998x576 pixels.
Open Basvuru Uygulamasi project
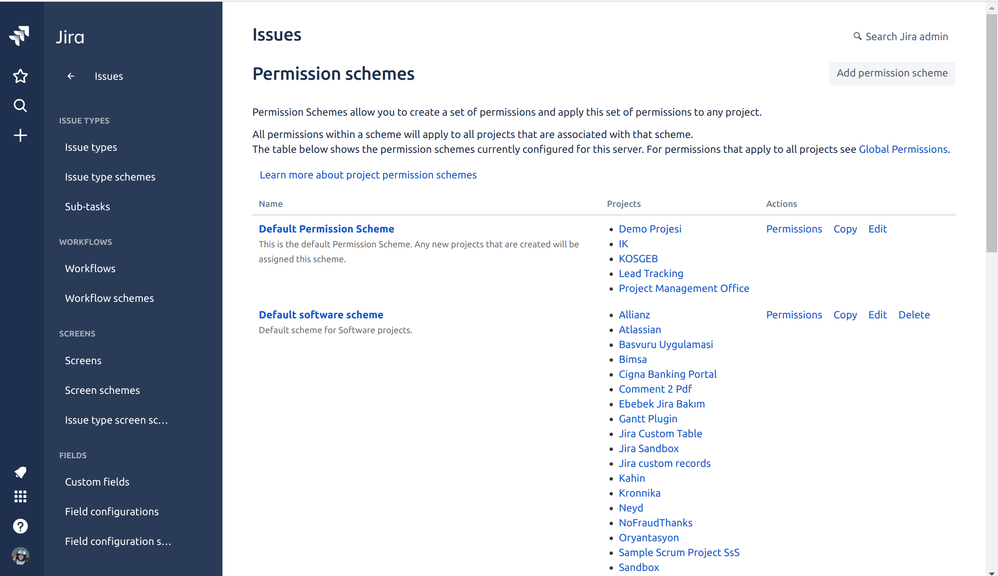[x=666, y=344]
